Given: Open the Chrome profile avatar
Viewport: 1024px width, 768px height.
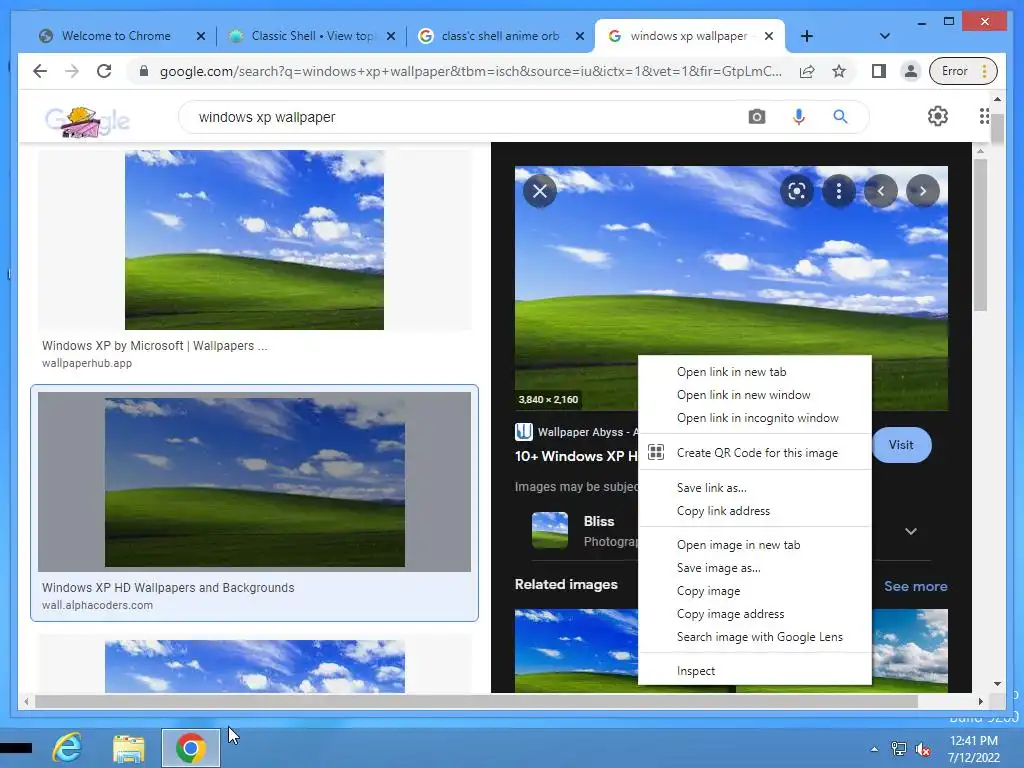Looking at the screenshot, I should click(910, 71).
